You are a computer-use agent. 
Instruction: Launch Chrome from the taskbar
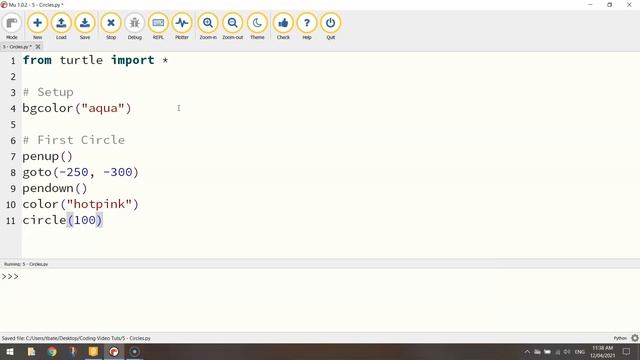point(52,351)
